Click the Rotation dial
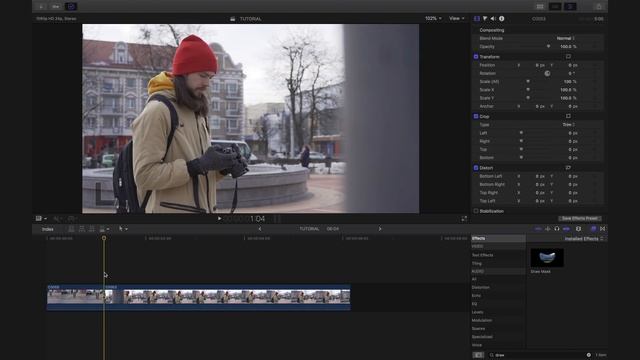Screen dimensions: 640x360 (x=547, y=73)
